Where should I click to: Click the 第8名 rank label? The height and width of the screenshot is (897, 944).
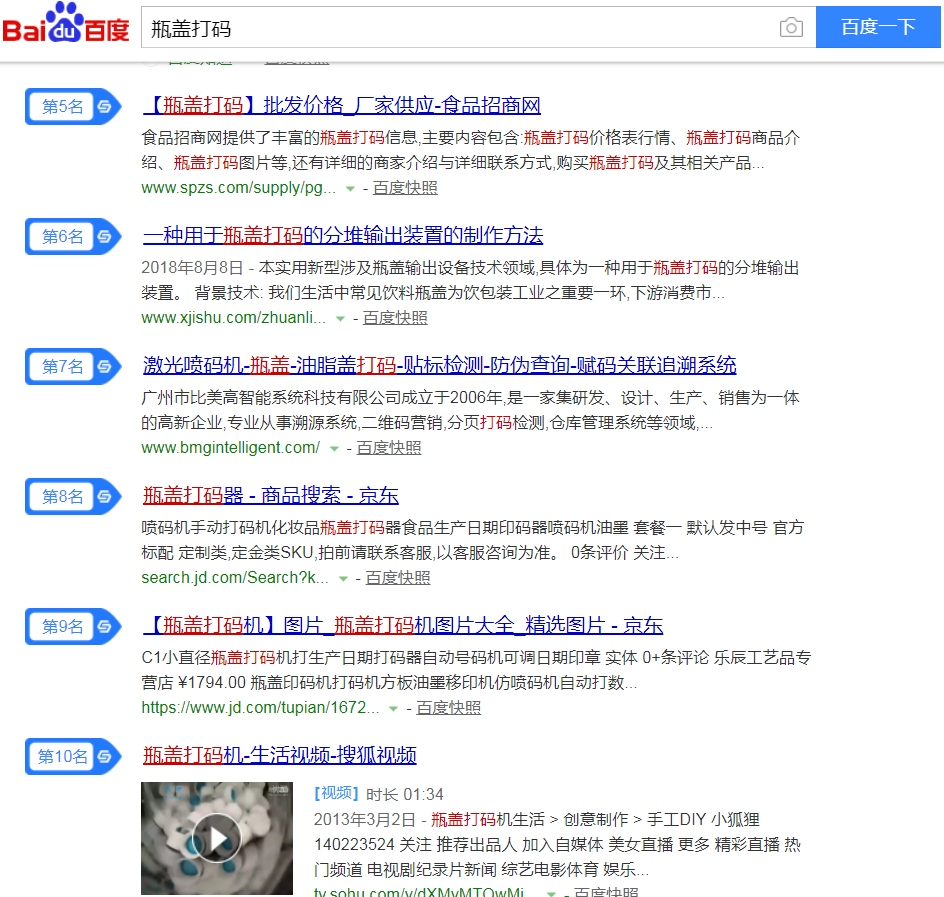pyautogui.click(x=63, y=497)
